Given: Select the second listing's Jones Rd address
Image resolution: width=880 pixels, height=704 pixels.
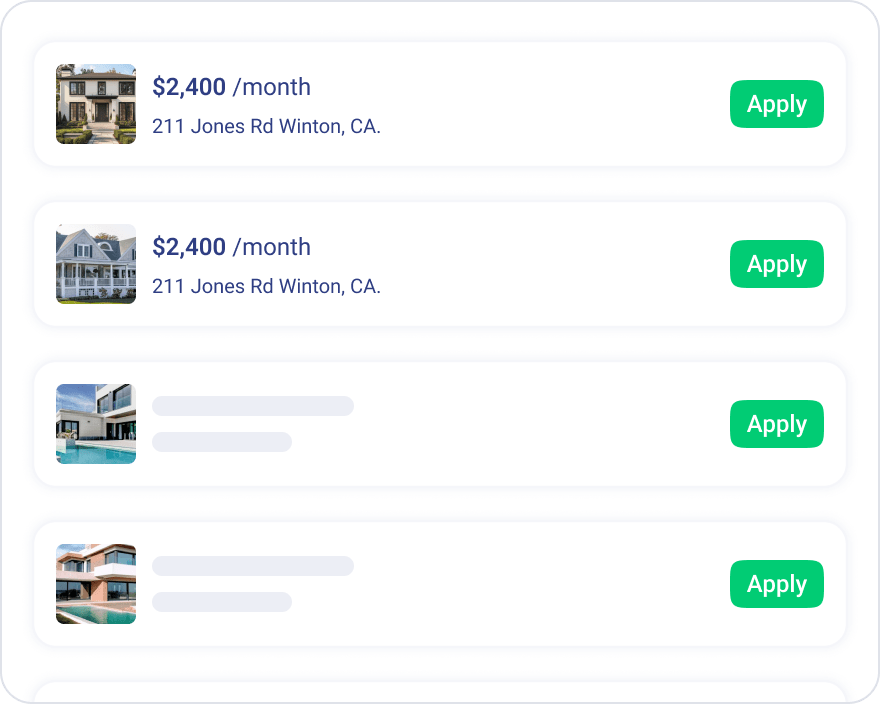Looking at the screenshot, I should (x=266, y=287).
